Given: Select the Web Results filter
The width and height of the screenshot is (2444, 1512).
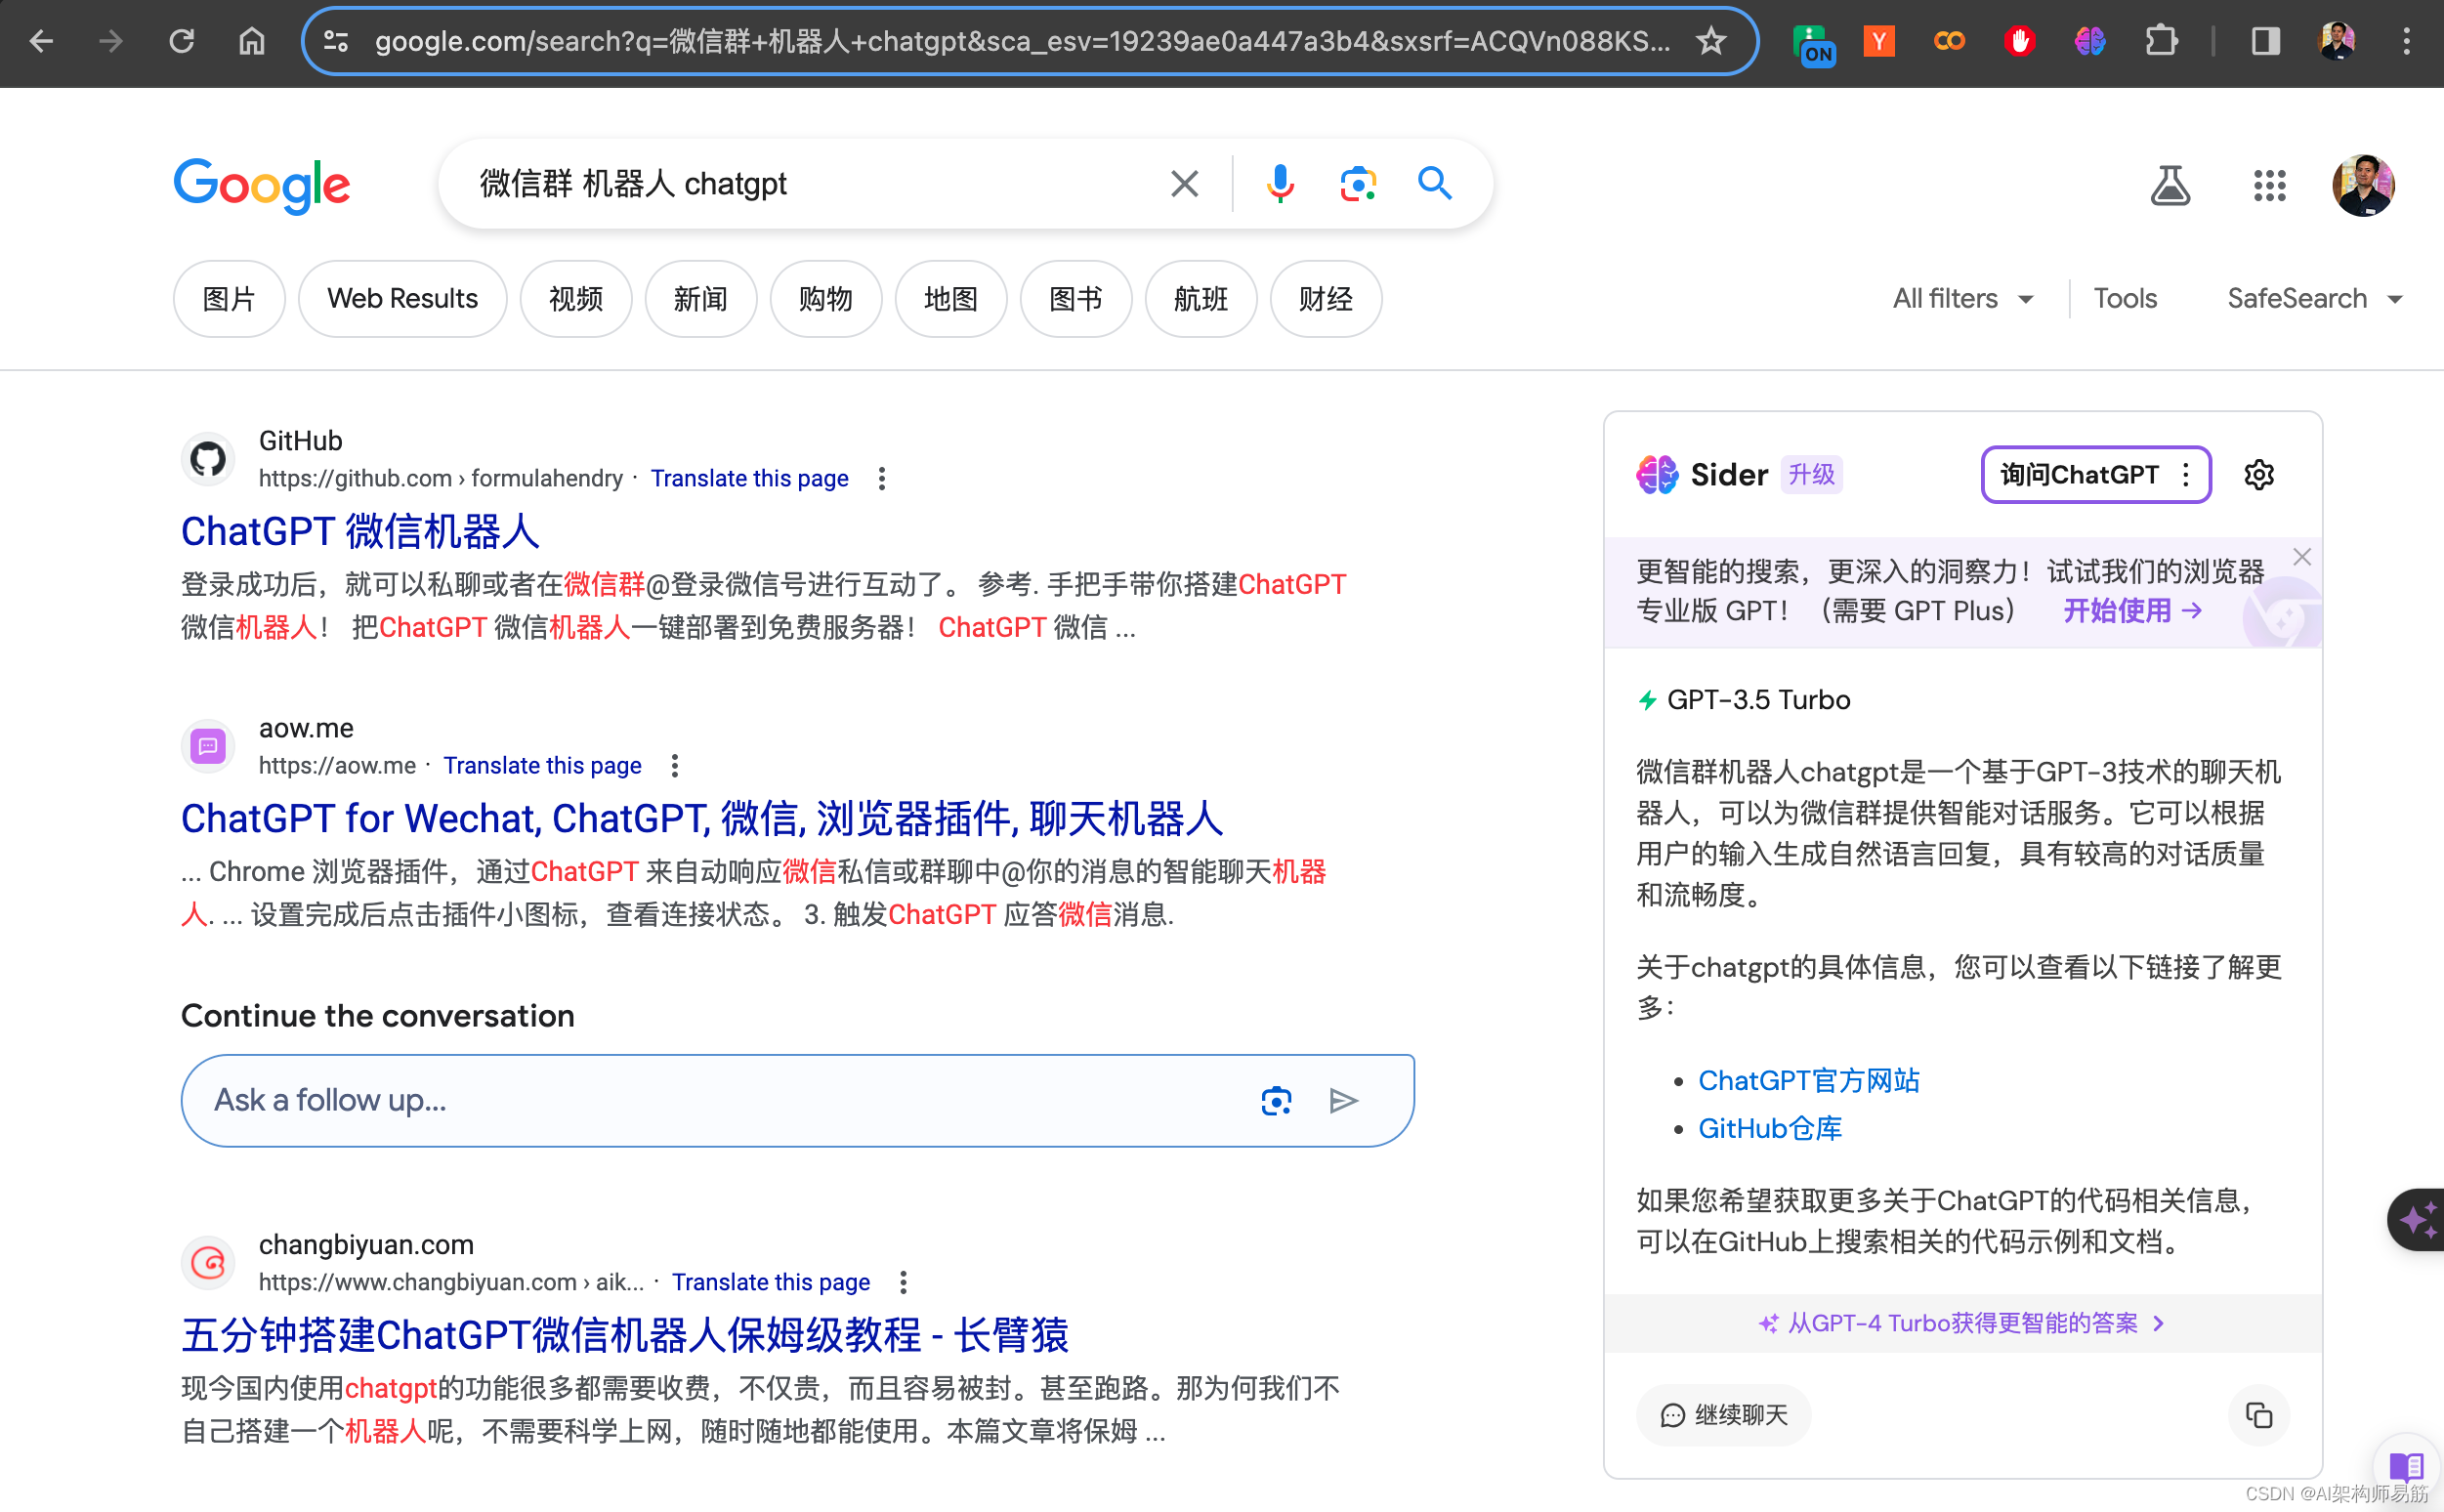Looking at the screenshot, I should (402, 299).
